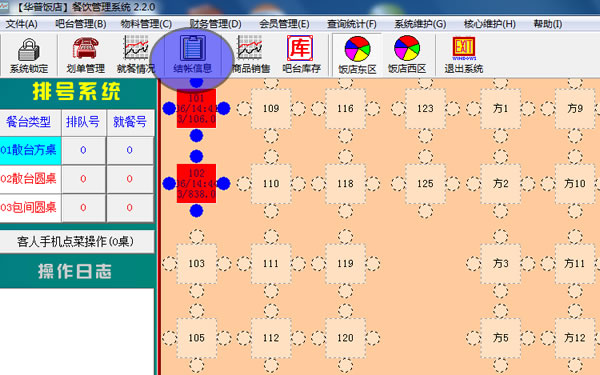
Task: Select occupied red table 102
Action: [196, 184]
